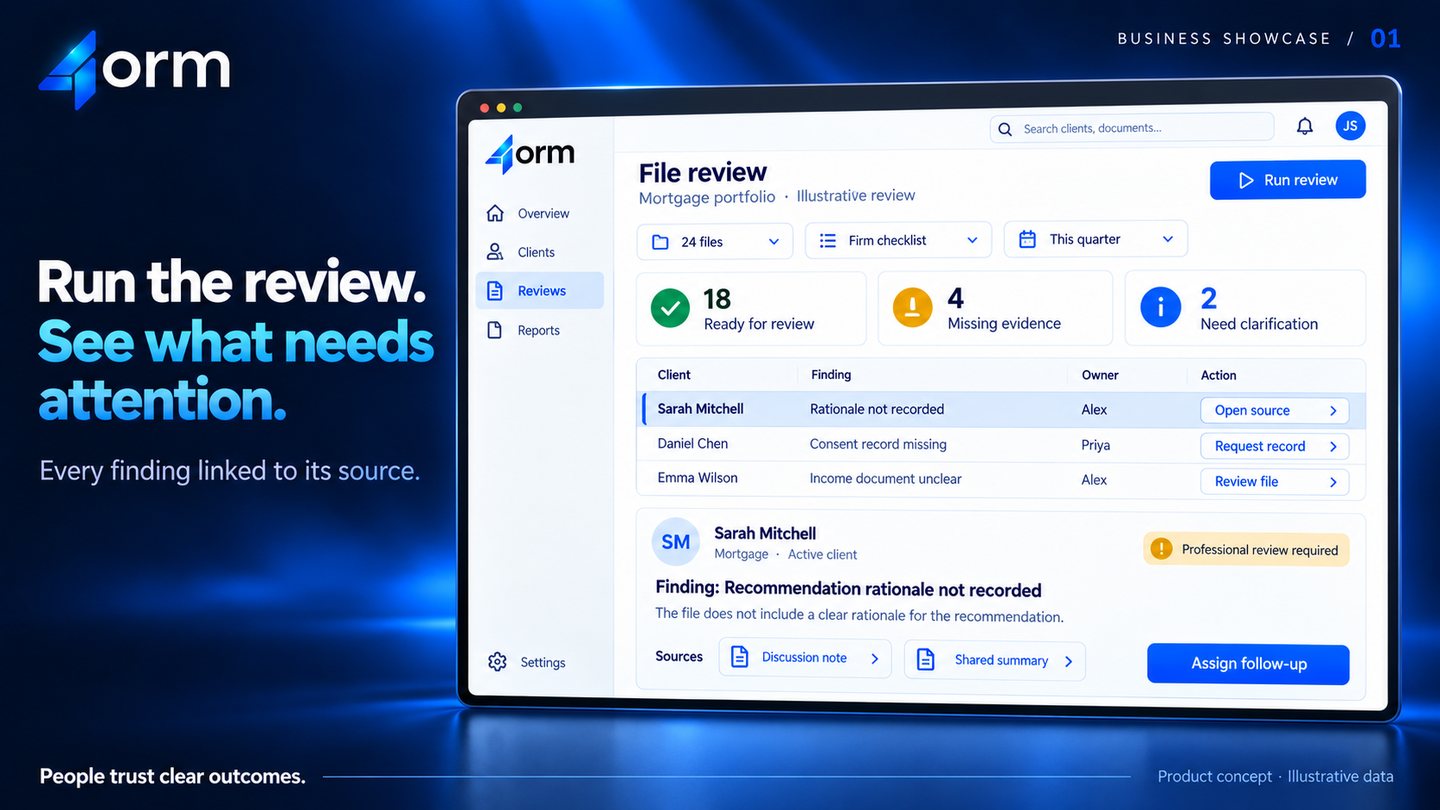
Task: Click the Owner column header
Action: click(x=1100, y=375)
